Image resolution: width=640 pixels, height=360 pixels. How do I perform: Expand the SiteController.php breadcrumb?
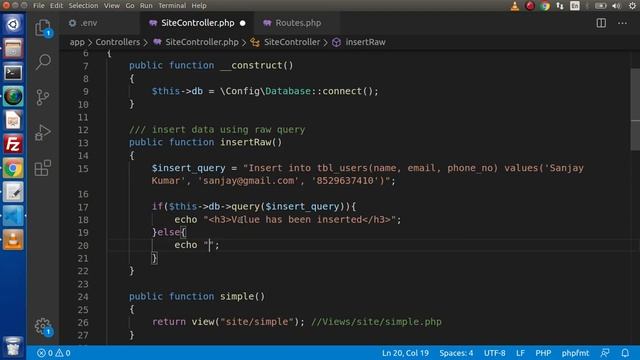(202, 42)
